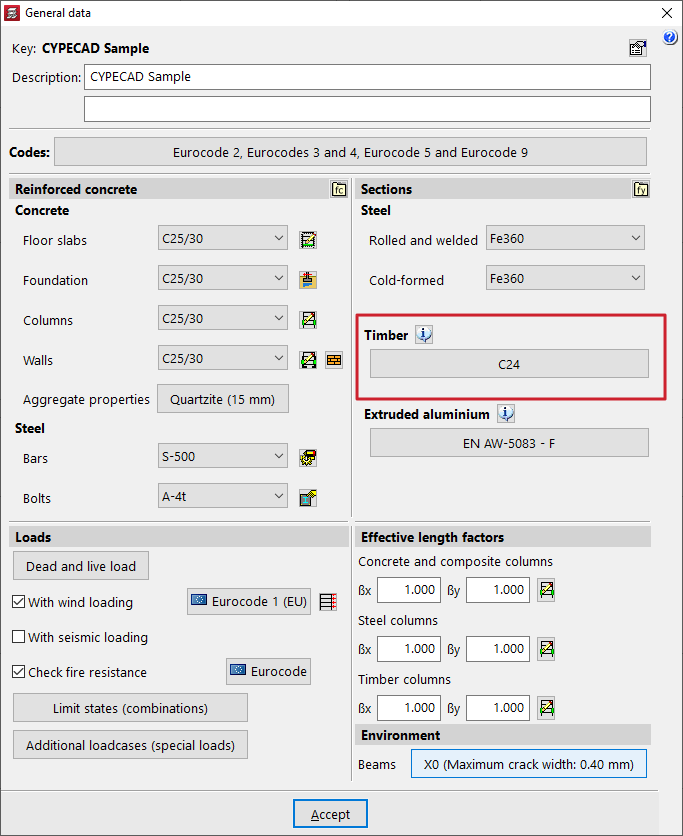This screenshot has width=683, height=836.
Task: Click the icon next to Bars steel dropdown
Action: 308,458
